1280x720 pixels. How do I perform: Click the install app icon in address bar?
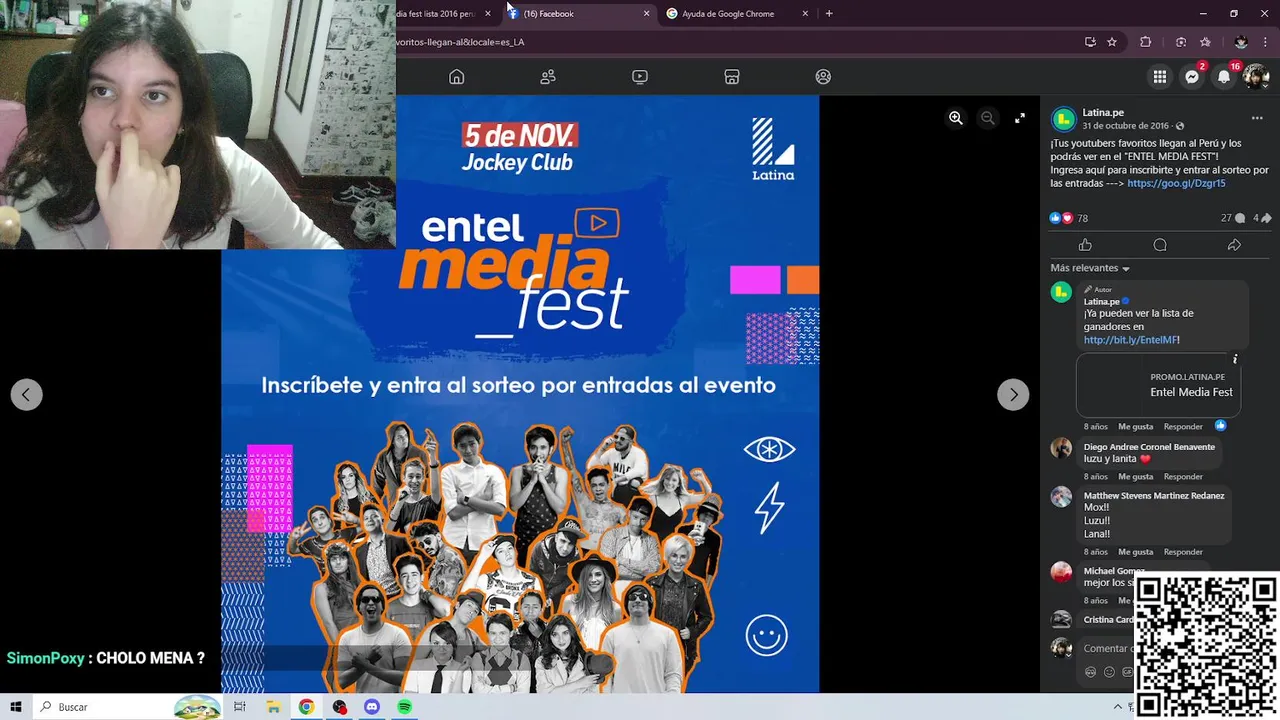pyautogui.click(x=1090, y=42)
